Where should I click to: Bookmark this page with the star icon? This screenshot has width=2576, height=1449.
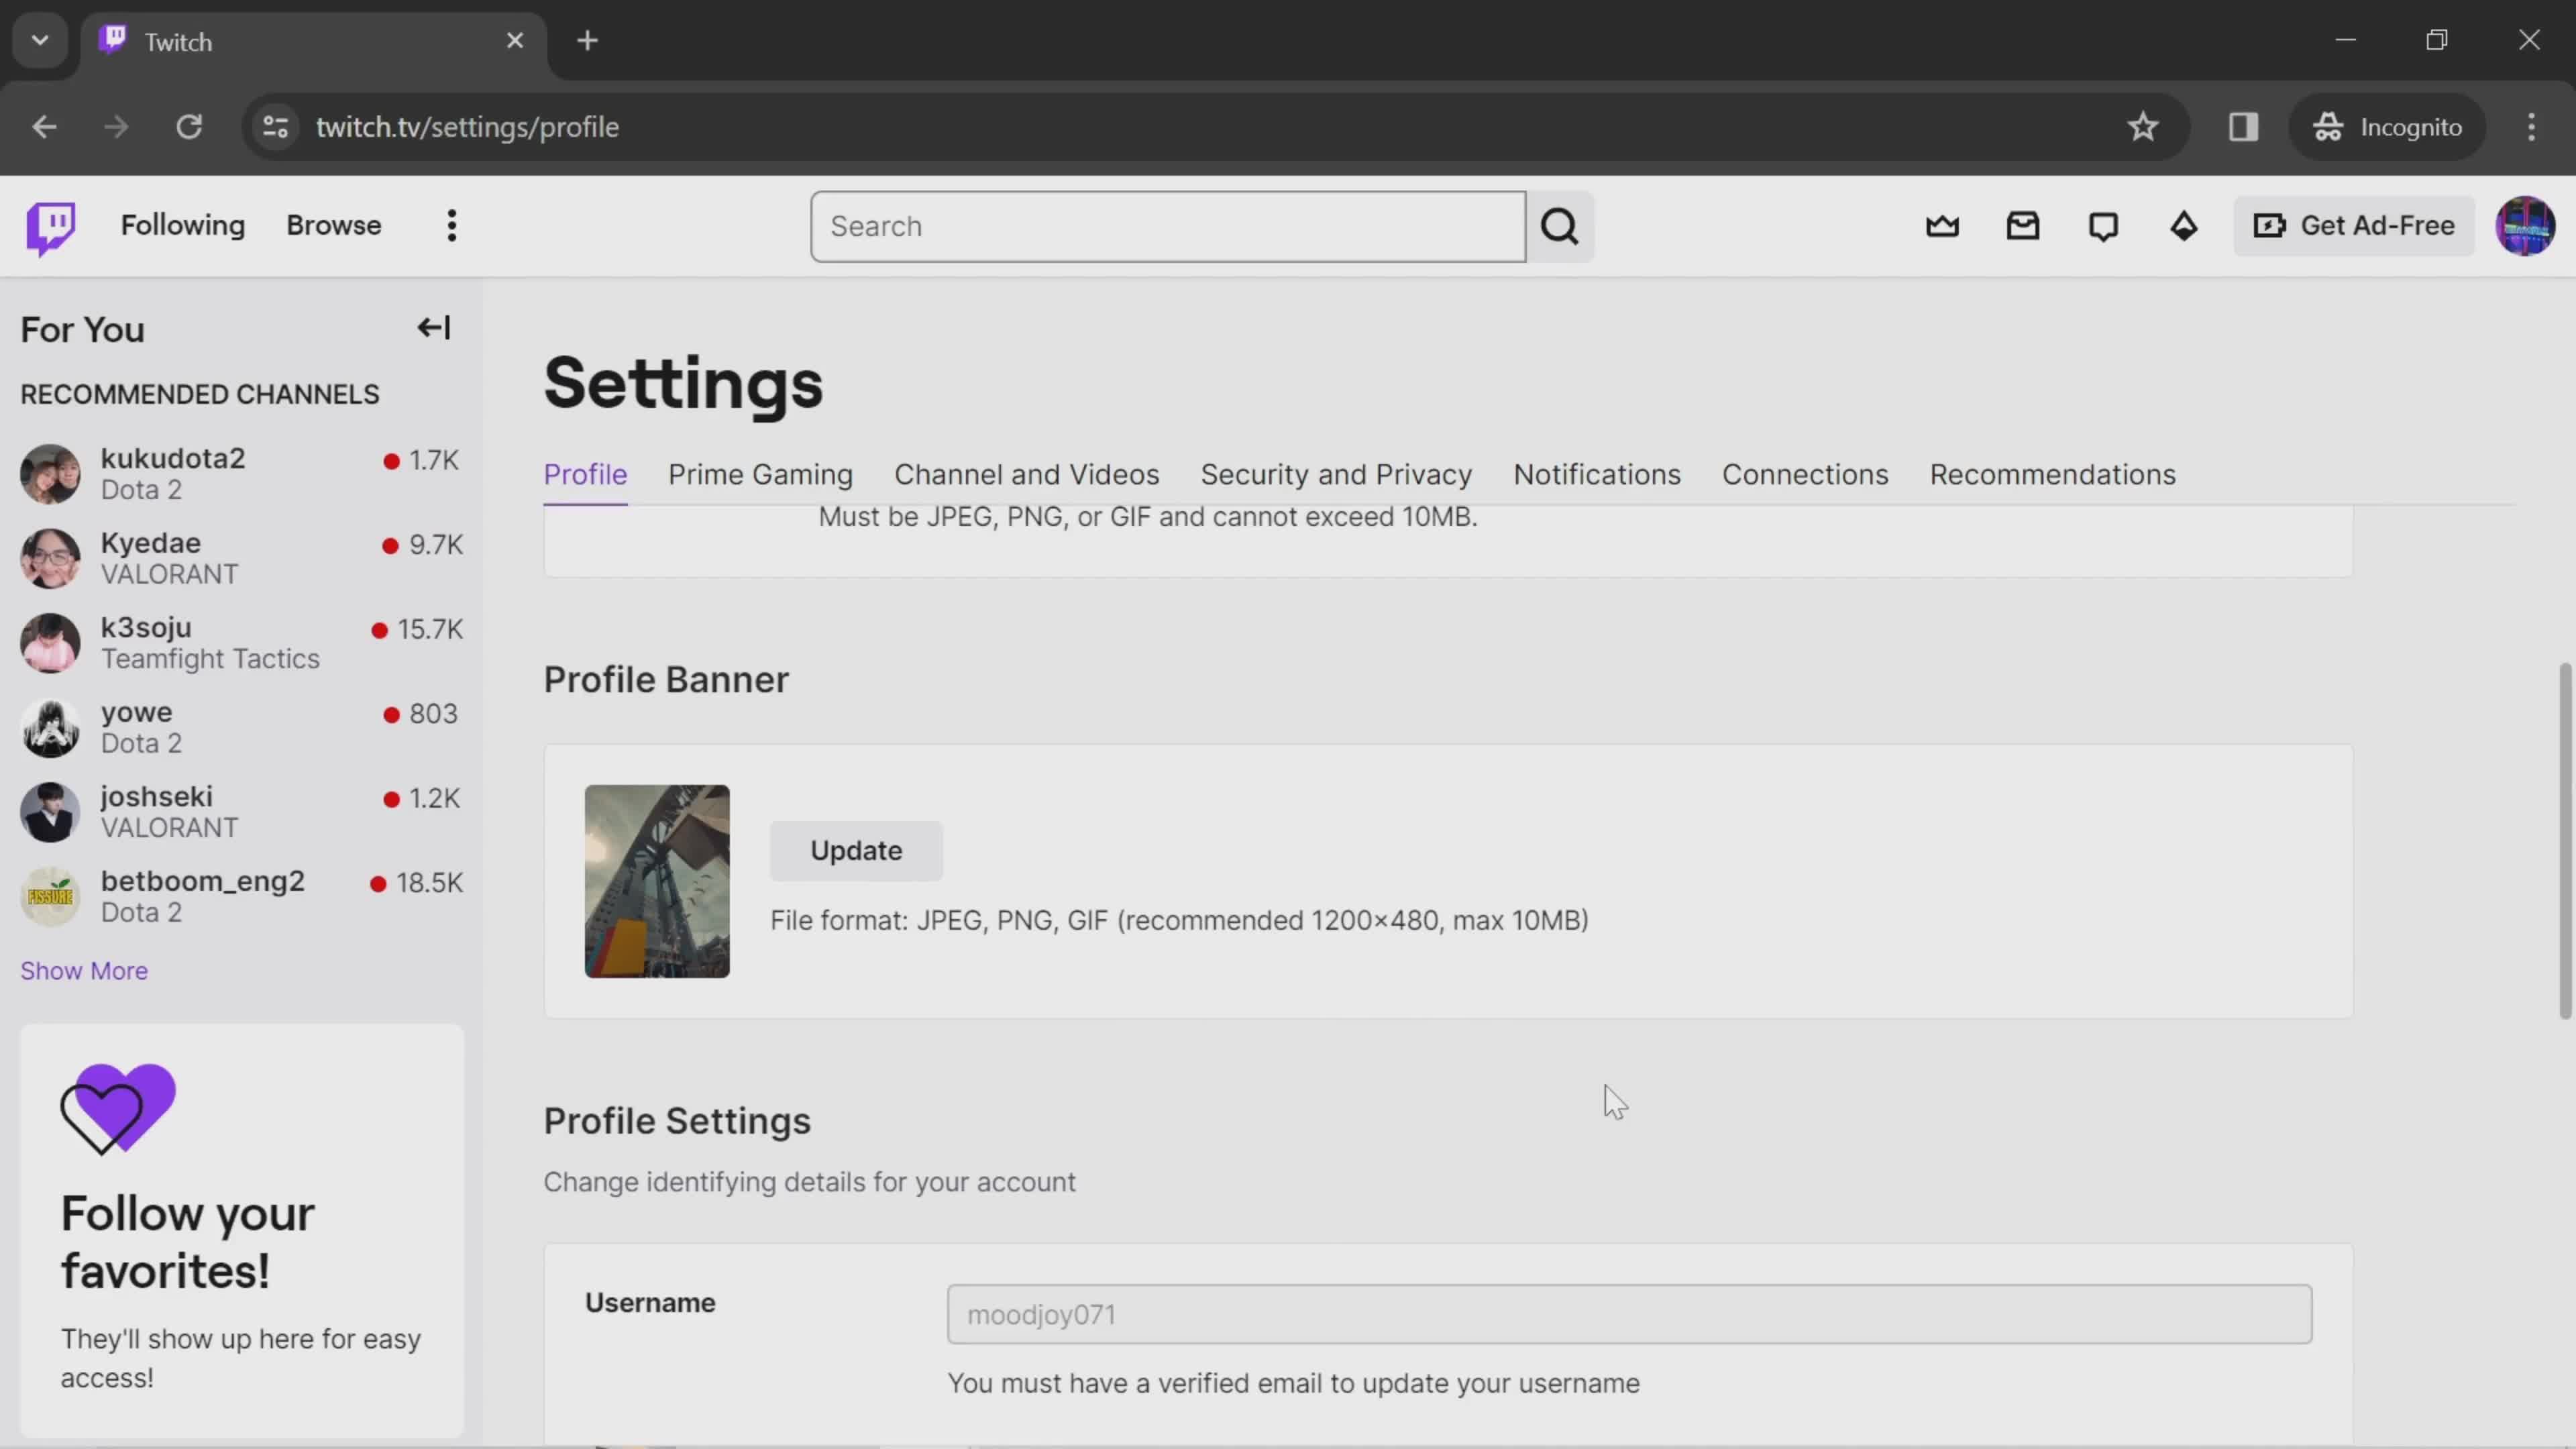point(2142,127)
